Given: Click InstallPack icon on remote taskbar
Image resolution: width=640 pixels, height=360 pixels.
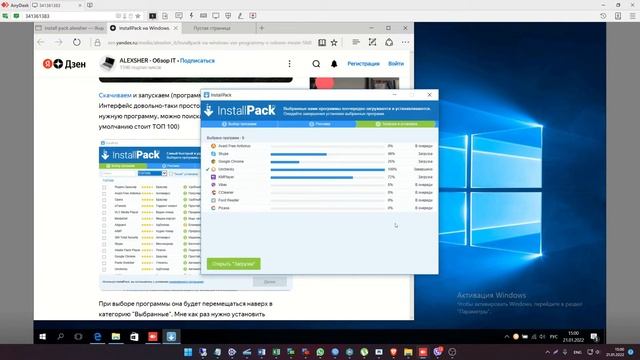Looking at the screenshot, I should (171, 337).
